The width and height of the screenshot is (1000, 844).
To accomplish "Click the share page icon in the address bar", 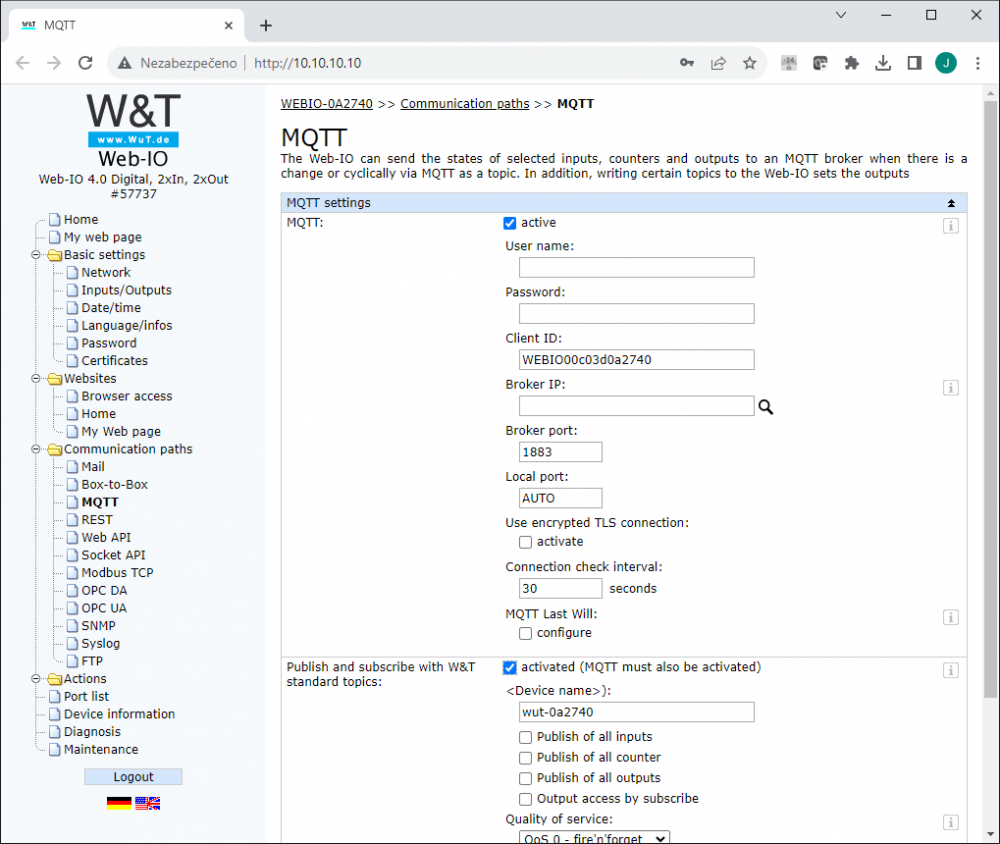I will click(x=718, y=63).
